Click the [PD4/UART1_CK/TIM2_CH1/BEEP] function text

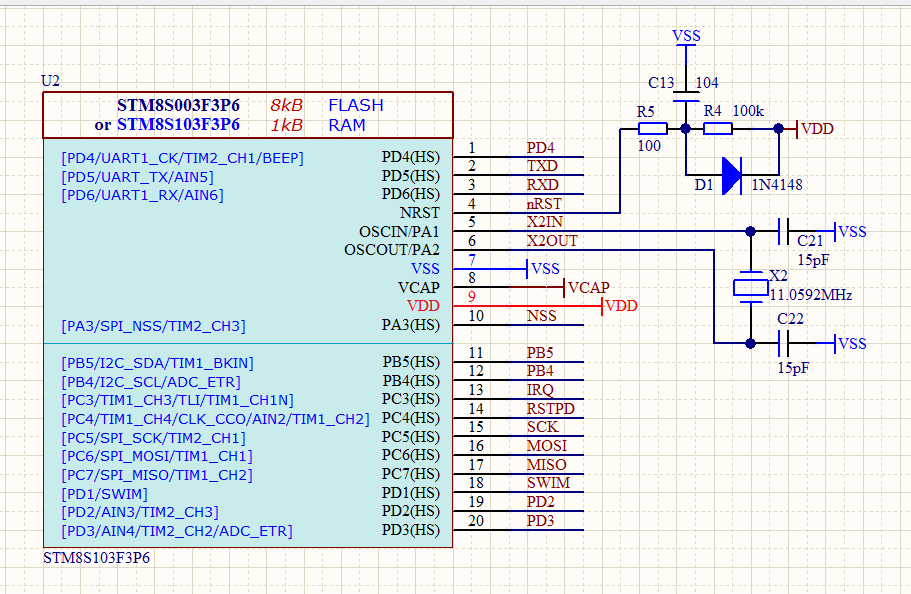[182, 158]
